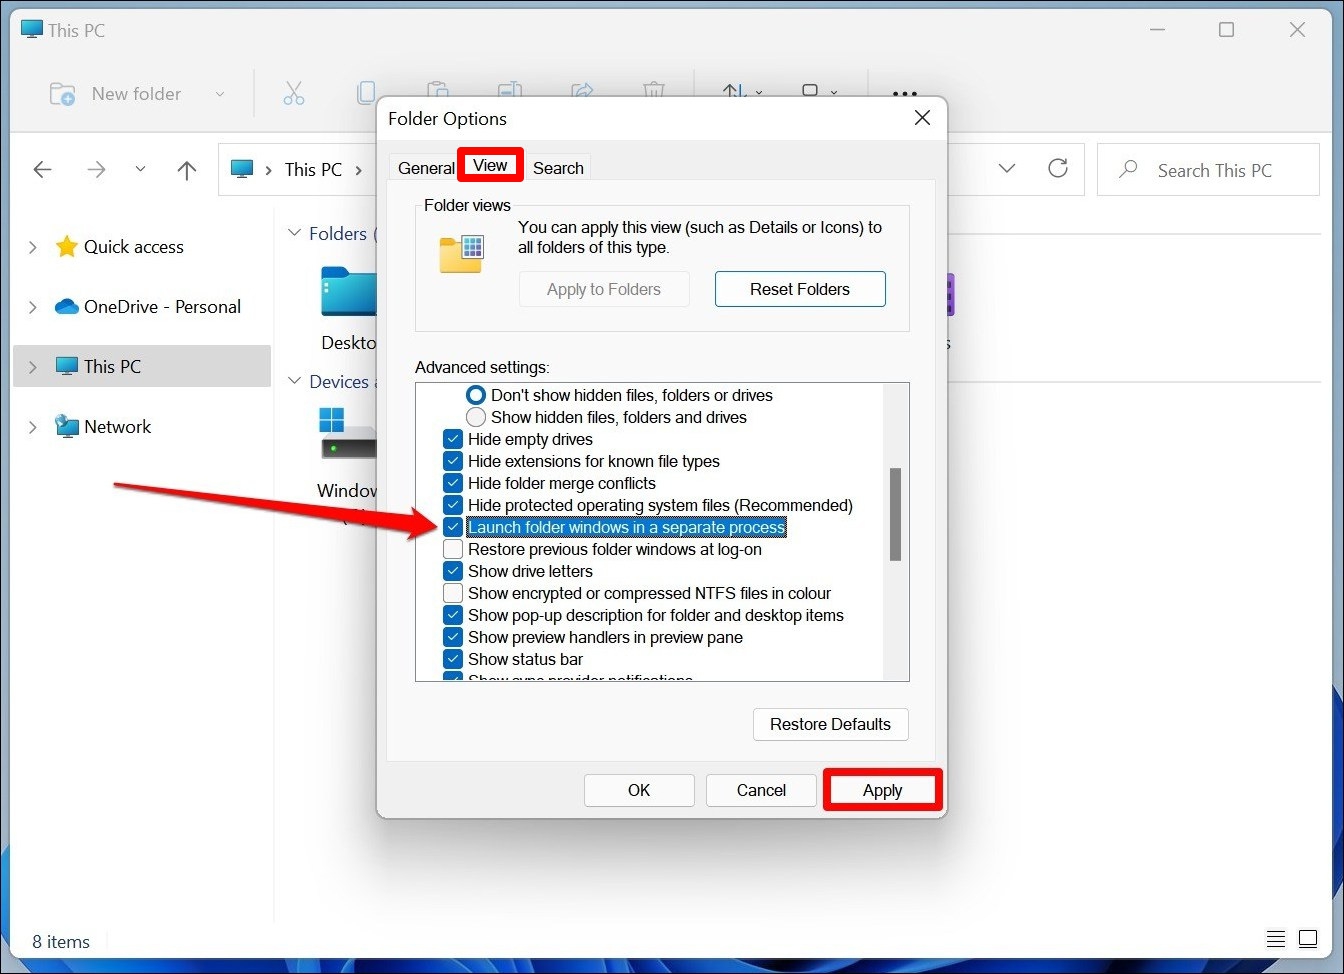Switch to the Search tab
This screenshot has height=974, width=1344.
click(x=558, y=168)
